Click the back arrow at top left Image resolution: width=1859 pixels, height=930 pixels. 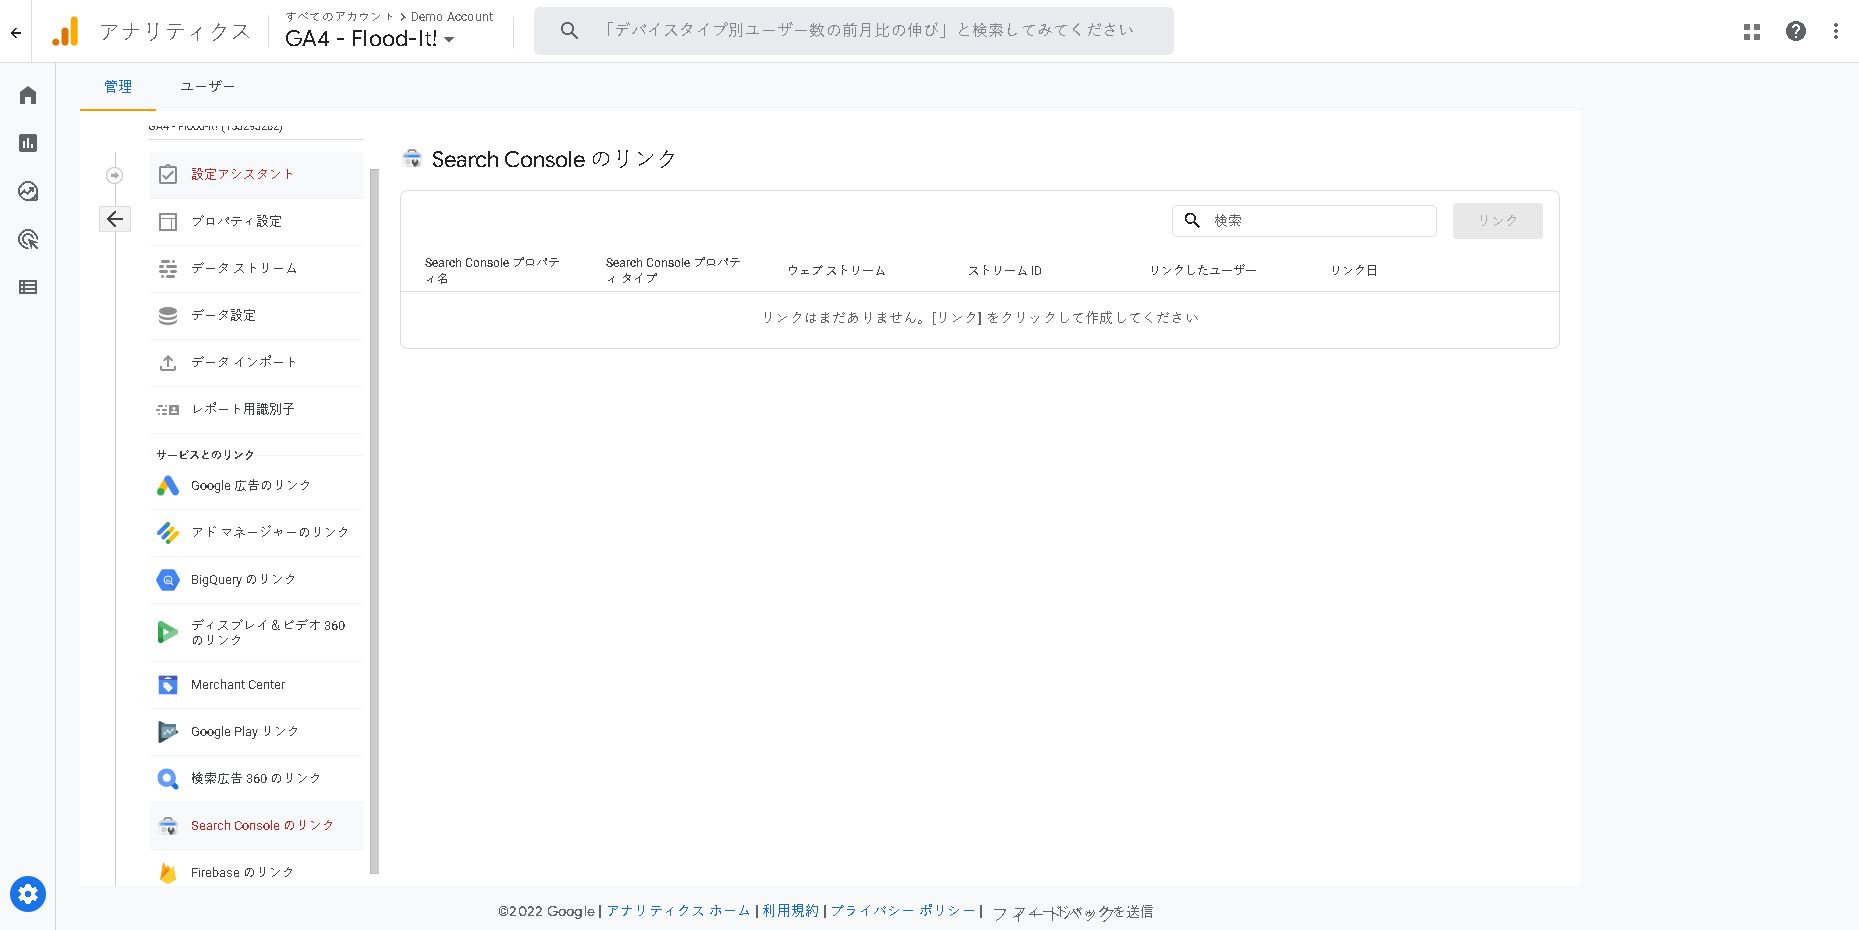click(16, 32)
